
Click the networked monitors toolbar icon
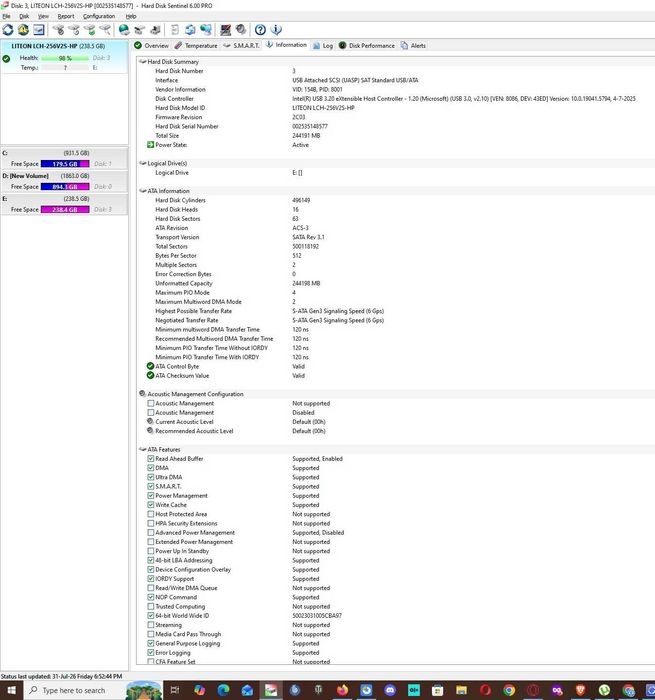point(206,30)
